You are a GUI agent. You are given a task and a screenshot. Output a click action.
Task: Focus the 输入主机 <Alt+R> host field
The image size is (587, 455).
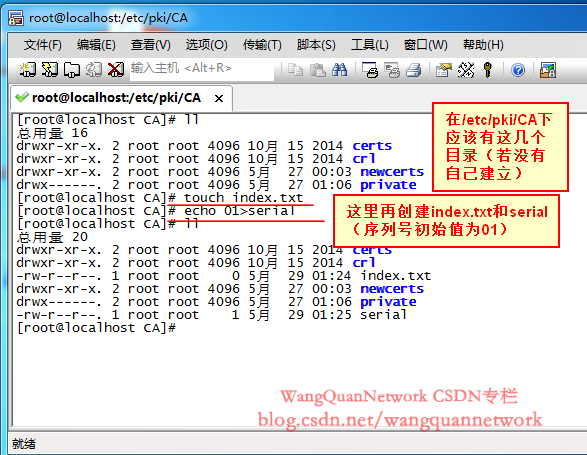(201, 69)
